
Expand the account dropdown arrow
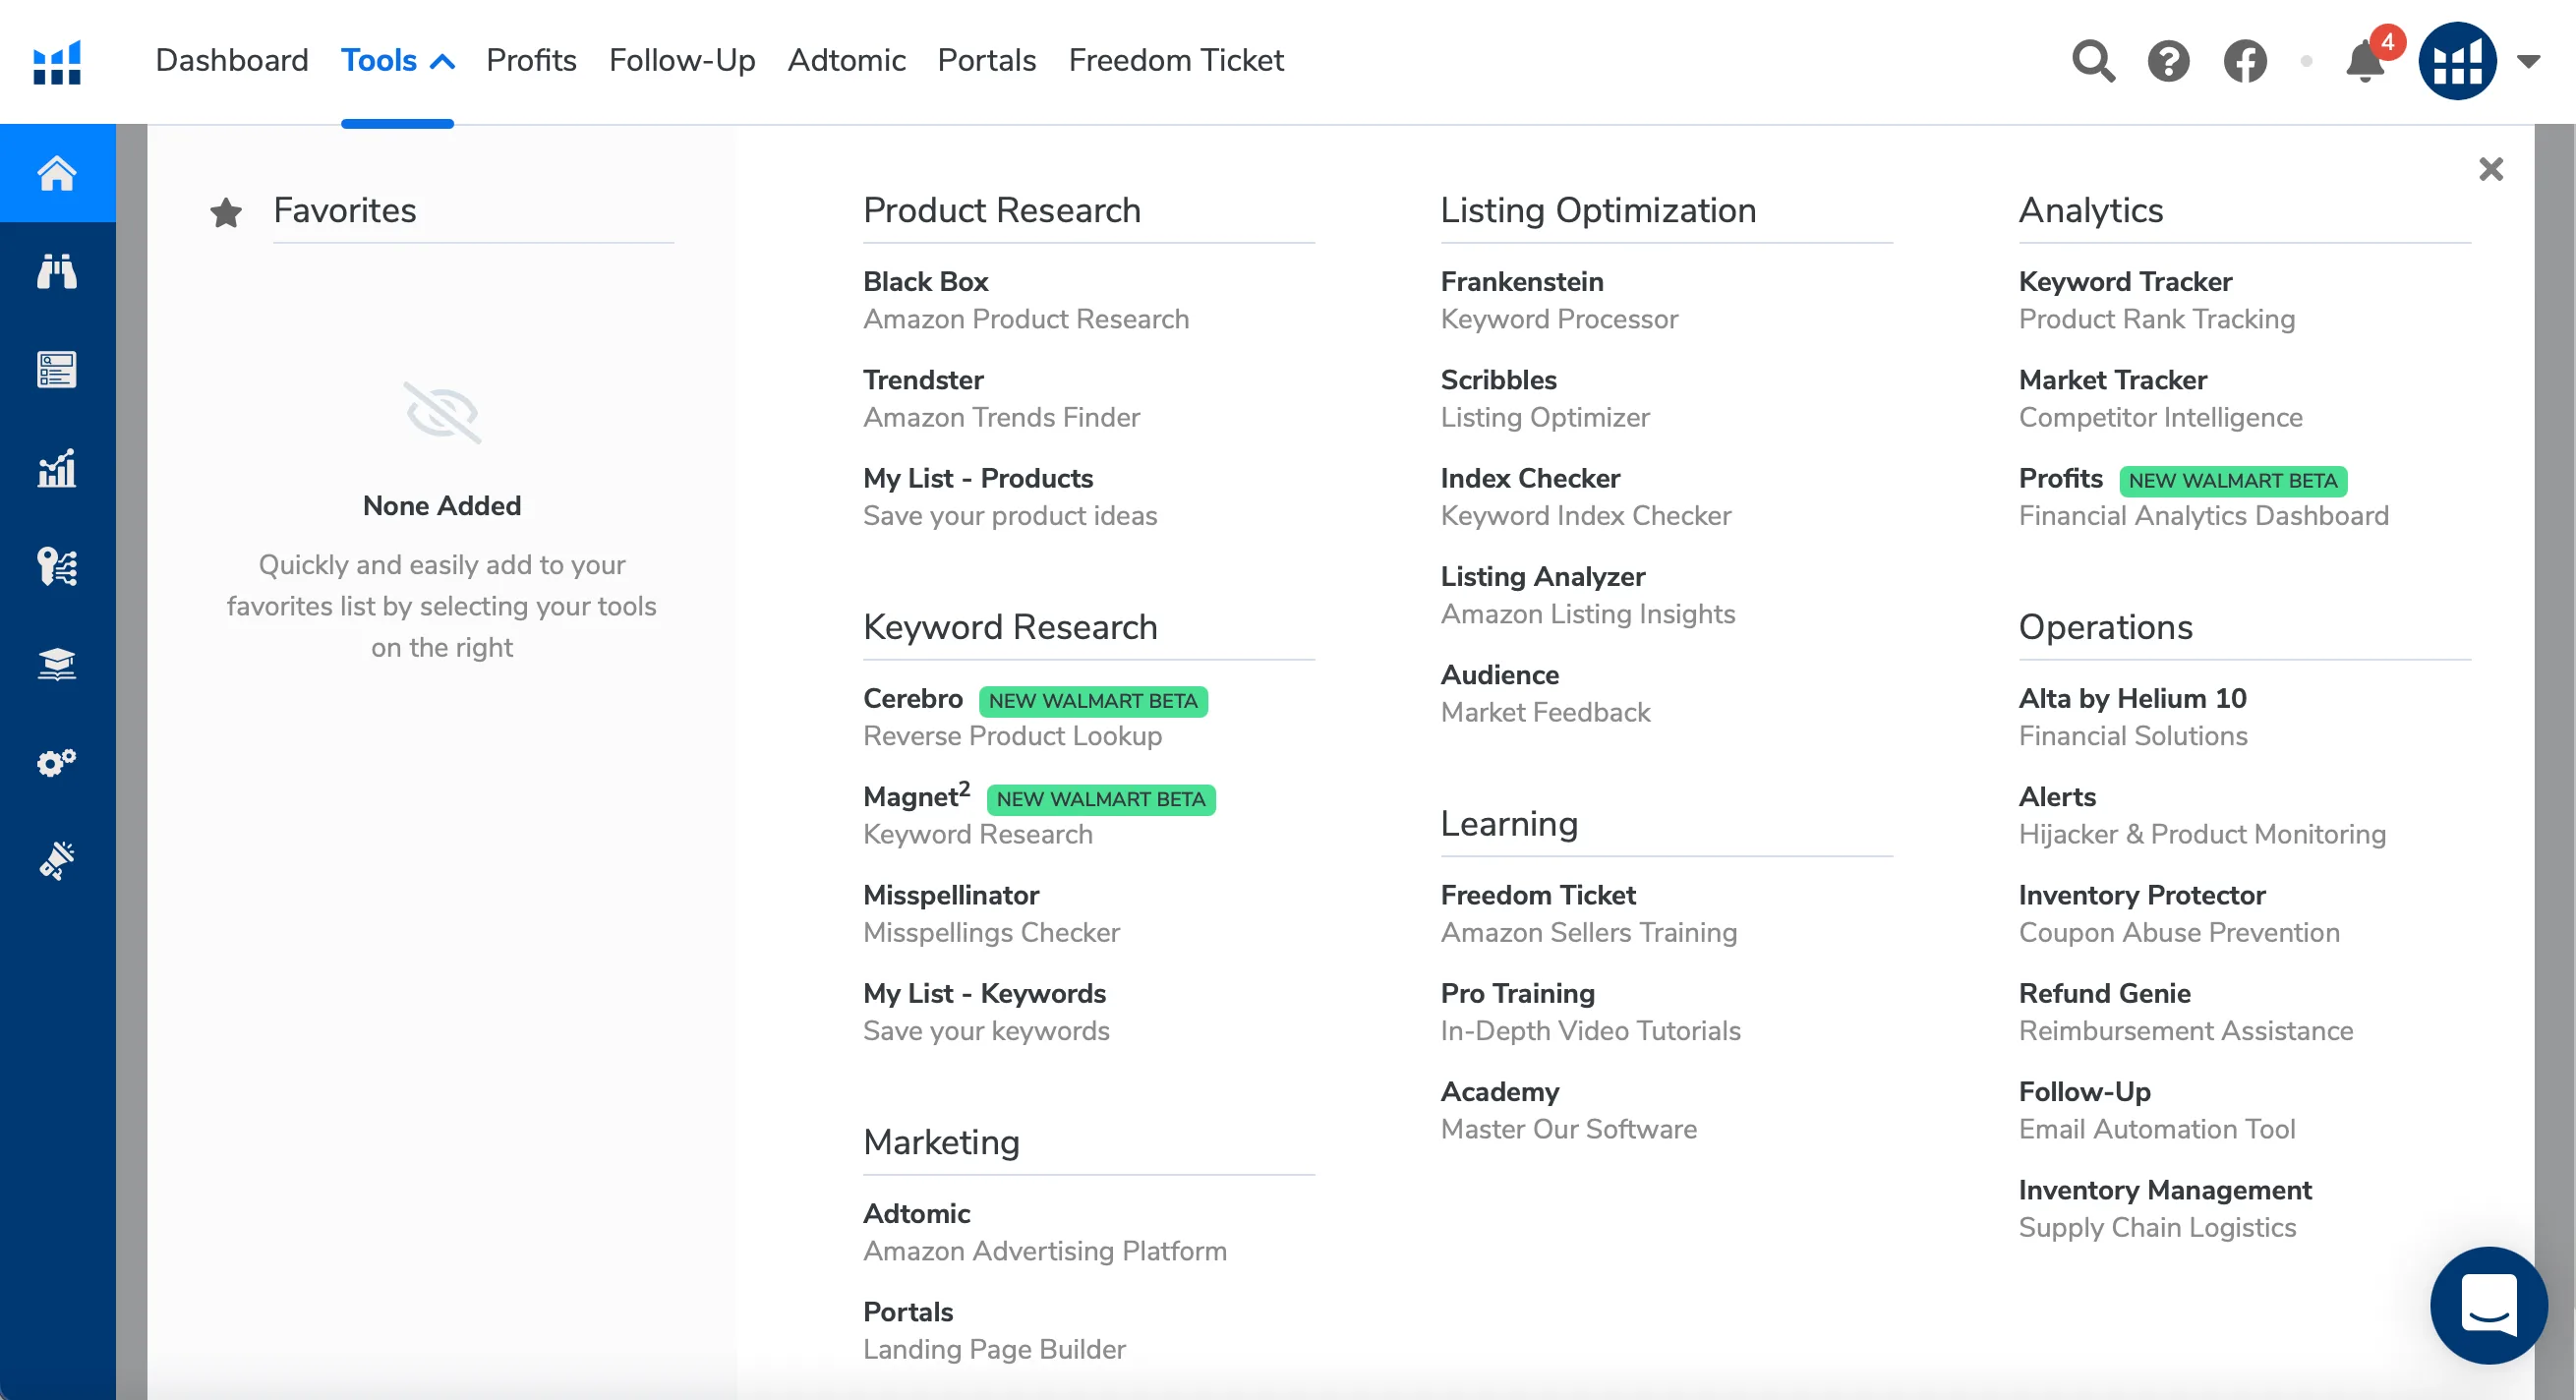[2528, 62]
